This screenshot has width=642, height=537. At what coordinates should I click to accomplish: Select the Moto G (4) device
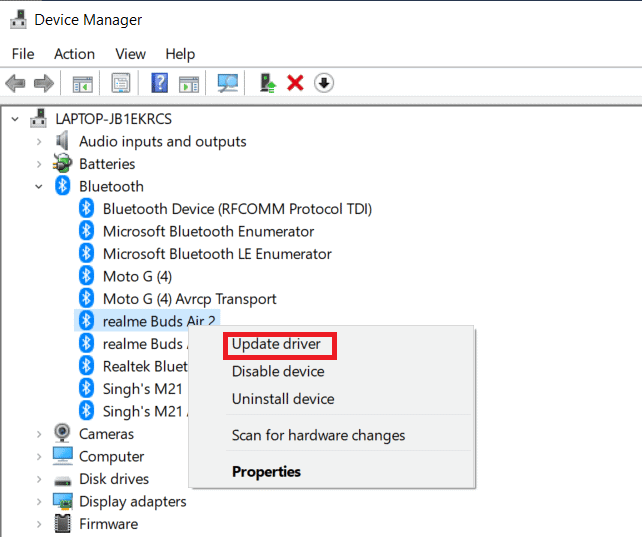tap(137, 276)
